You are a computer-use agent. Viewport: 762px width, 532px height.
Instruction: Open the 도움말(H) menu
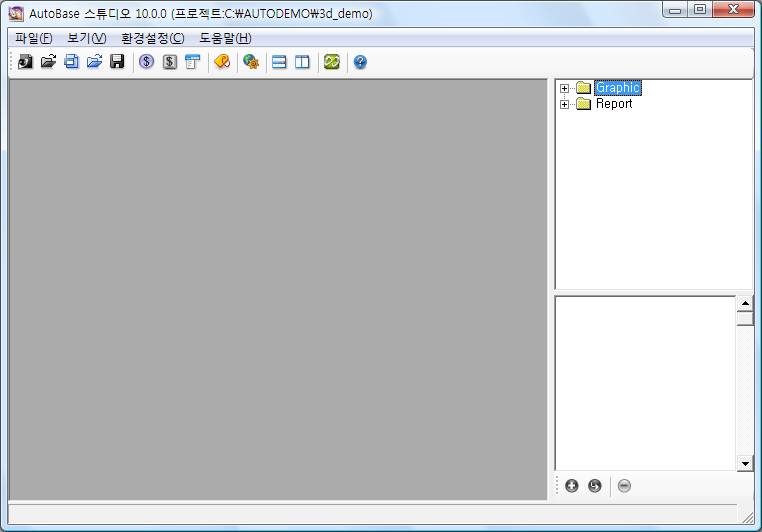click(x=225, y=38)
